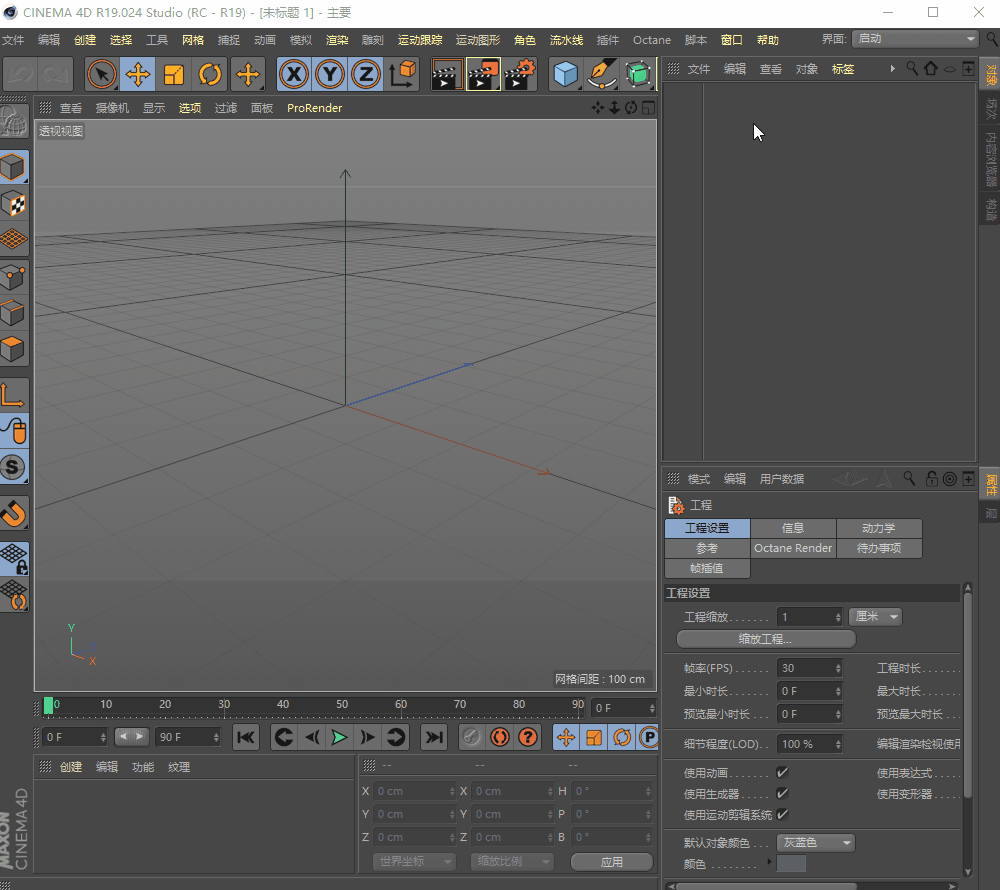Open render settings clapperboard gear icon

(x=520, y=75)
